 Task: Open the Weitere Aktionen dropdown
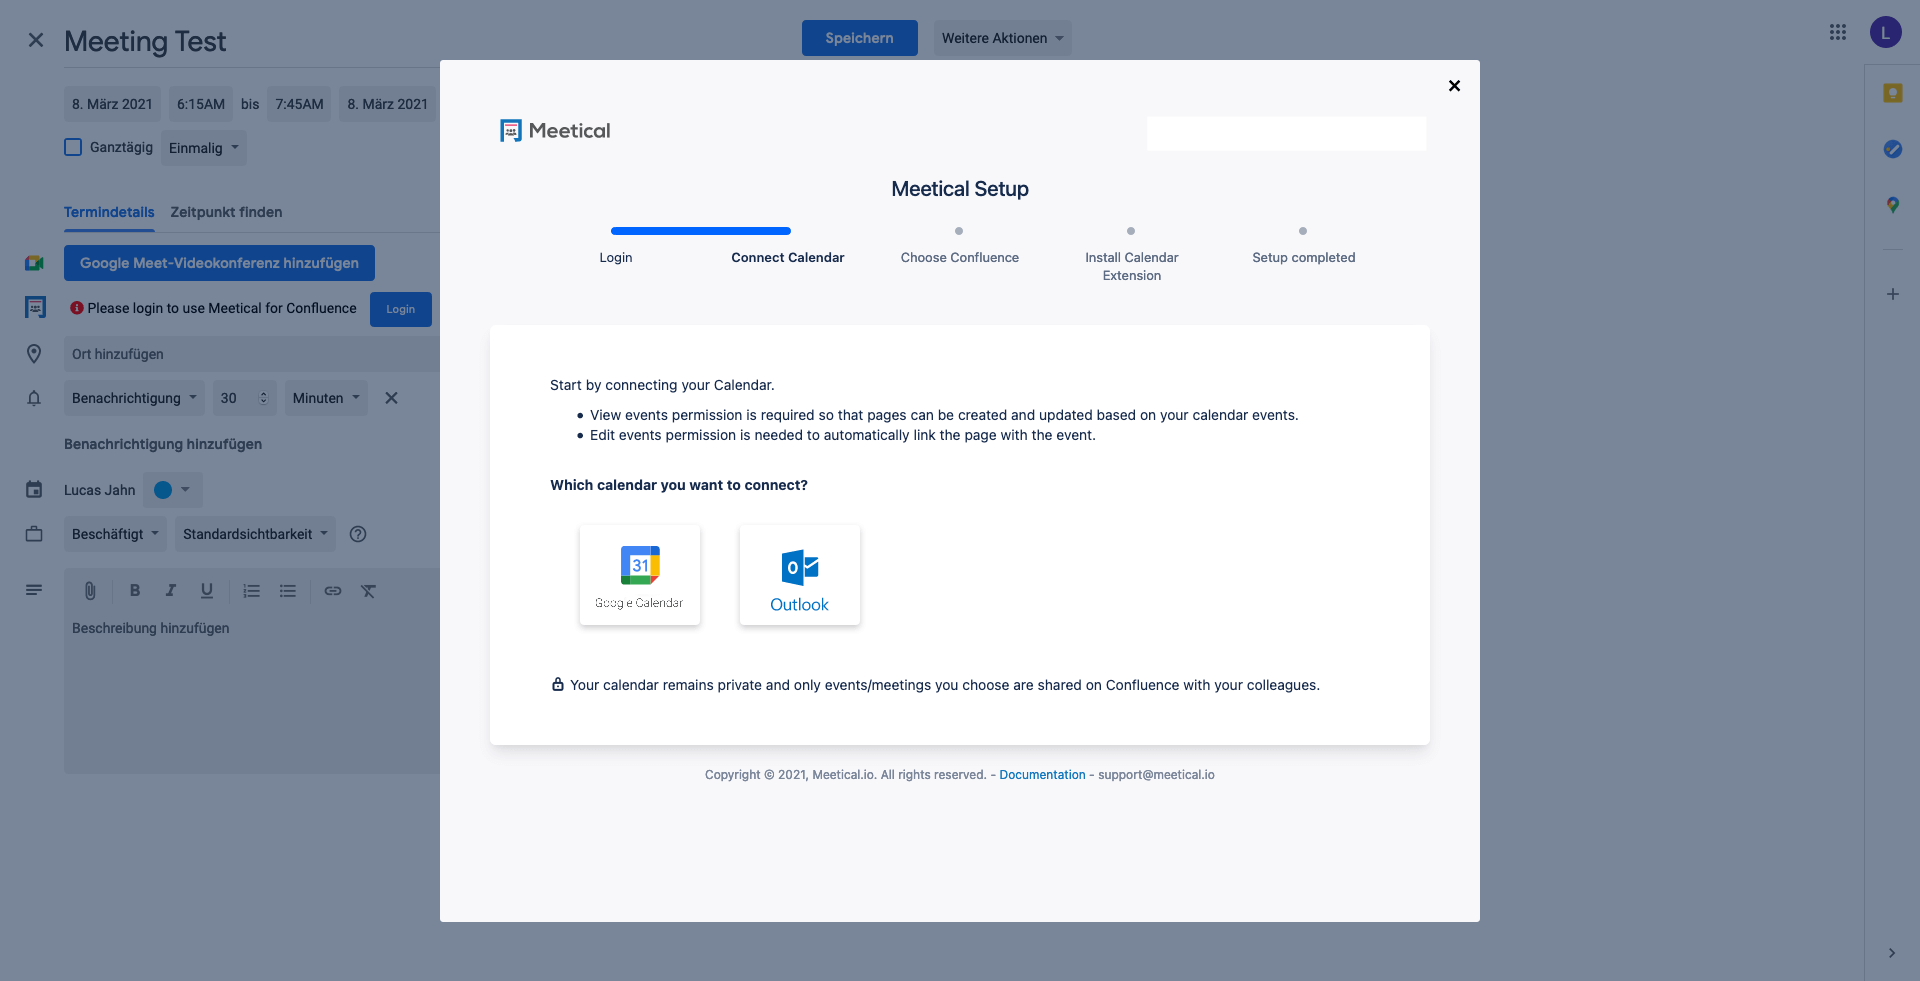pos(1003,38)
